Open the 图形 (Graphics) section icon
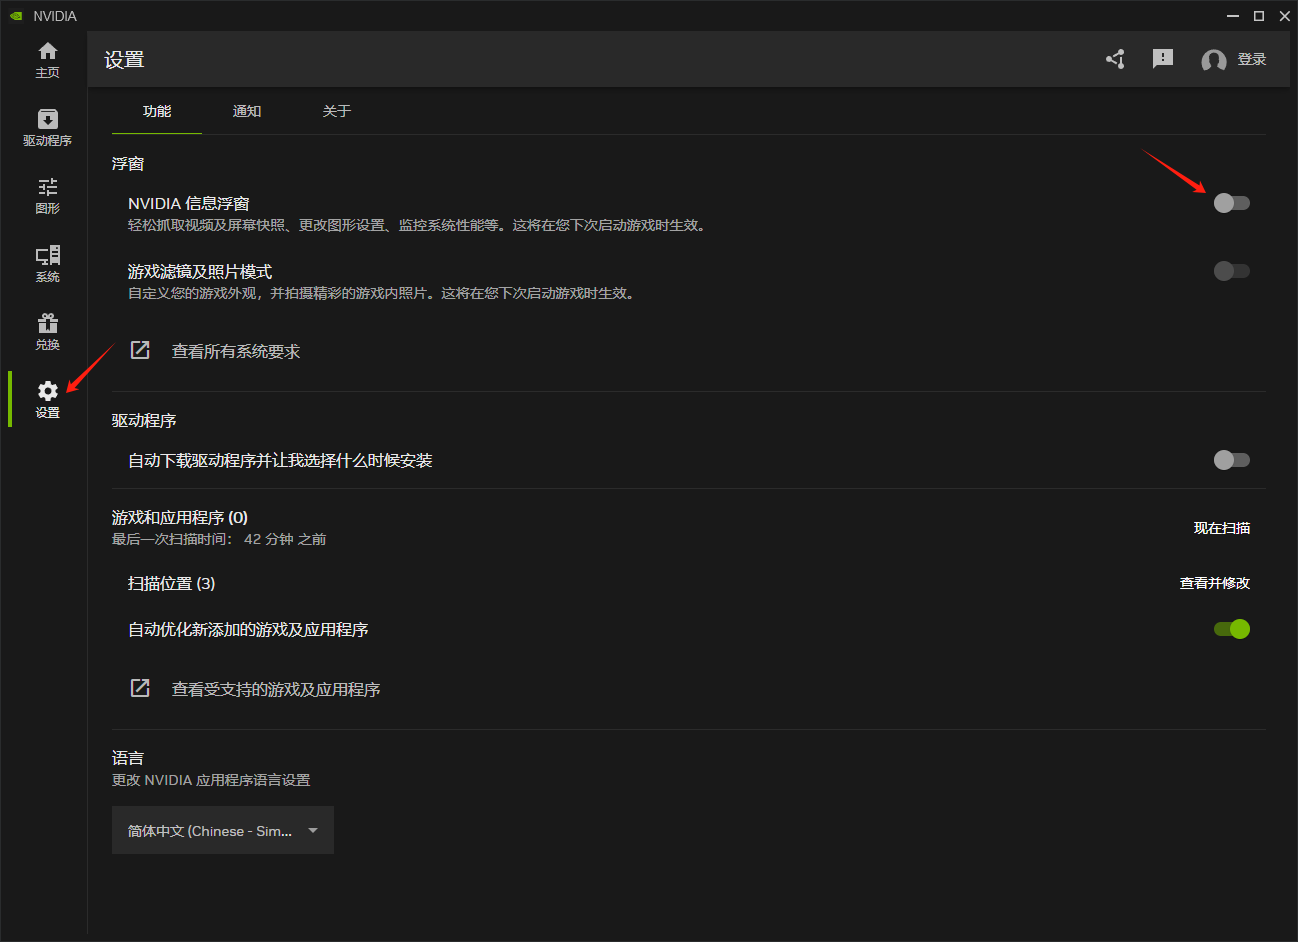1298x942 pixels. 47,196
